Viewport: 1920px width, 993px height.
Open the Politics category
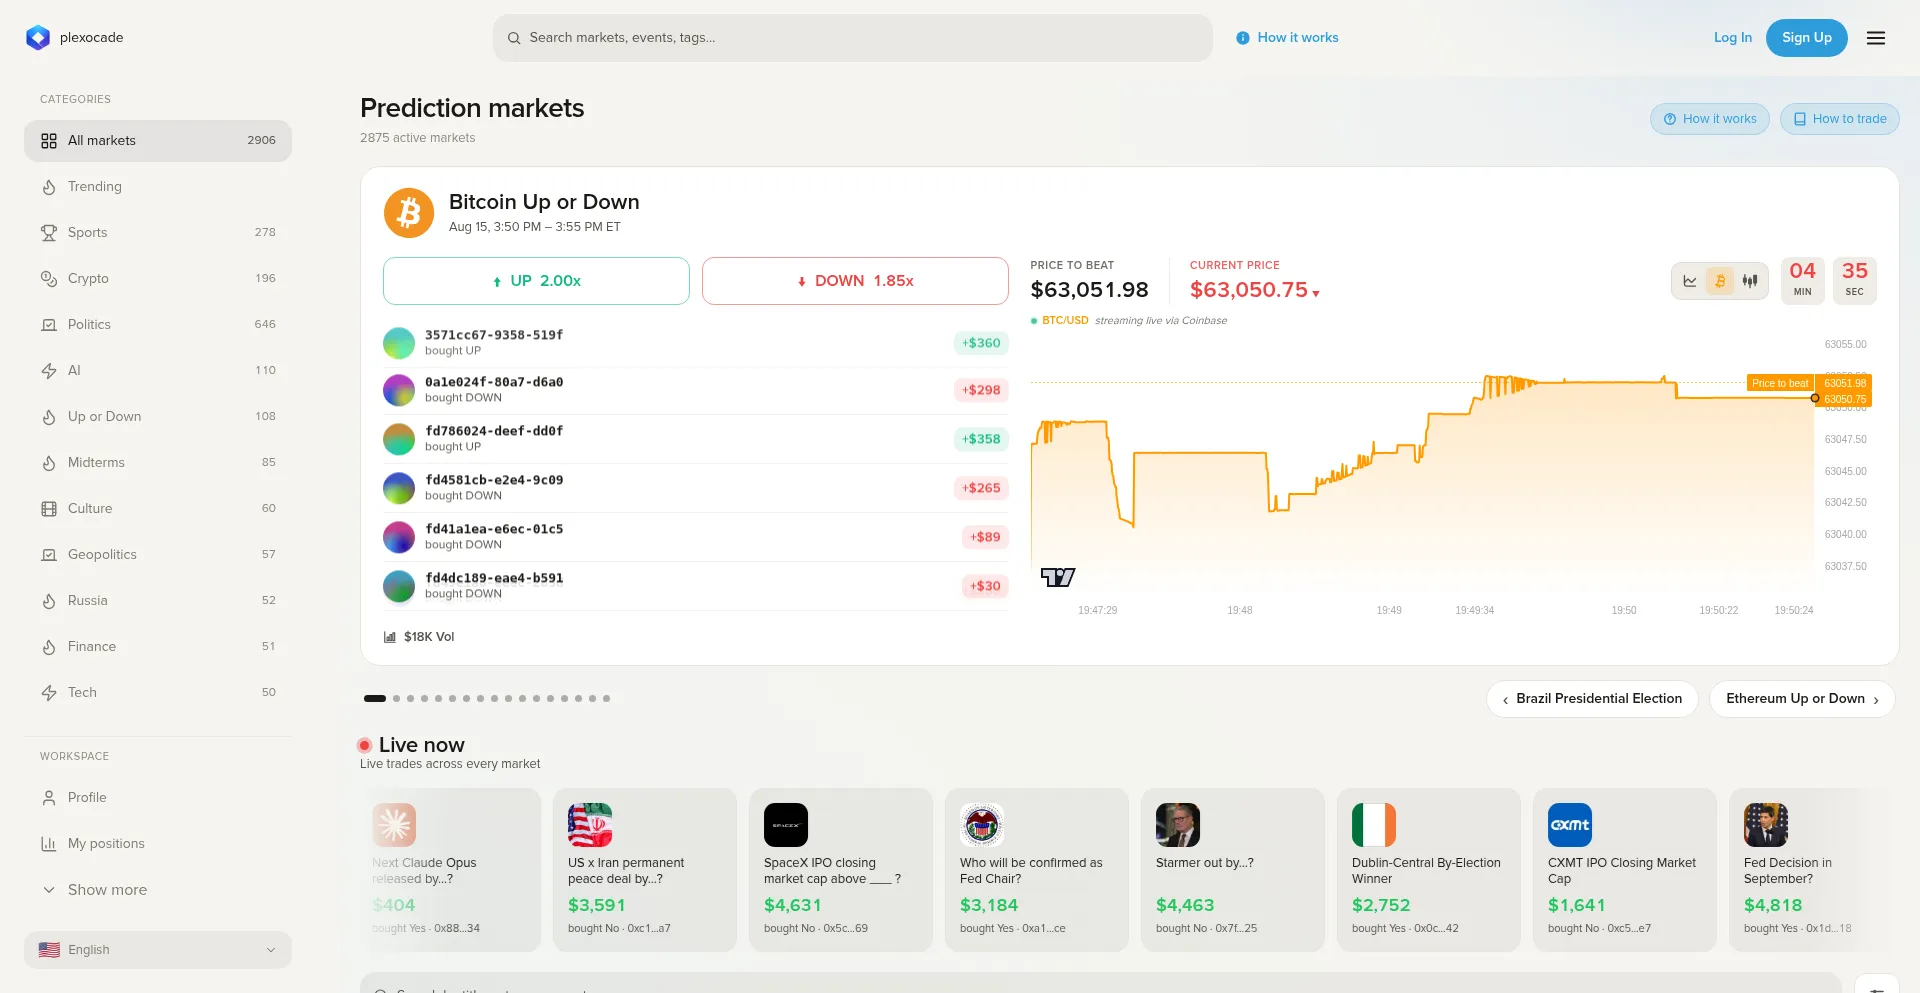click(158, 325)
